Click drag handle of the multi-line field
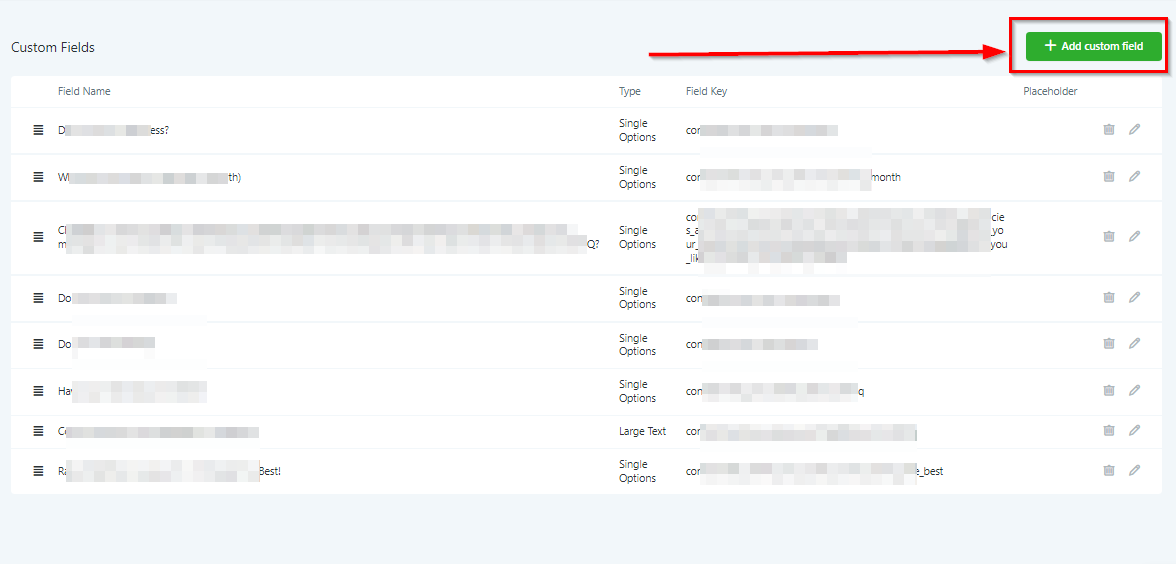Screen dimensions: 1176x564 click(39, 237)
